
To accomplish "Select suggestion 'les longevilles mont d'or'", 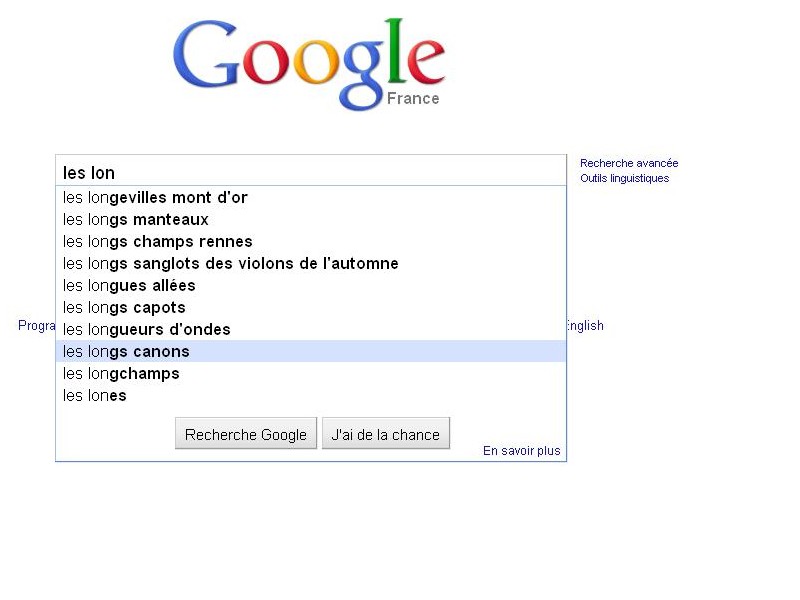I will click(x=311, y=197).
